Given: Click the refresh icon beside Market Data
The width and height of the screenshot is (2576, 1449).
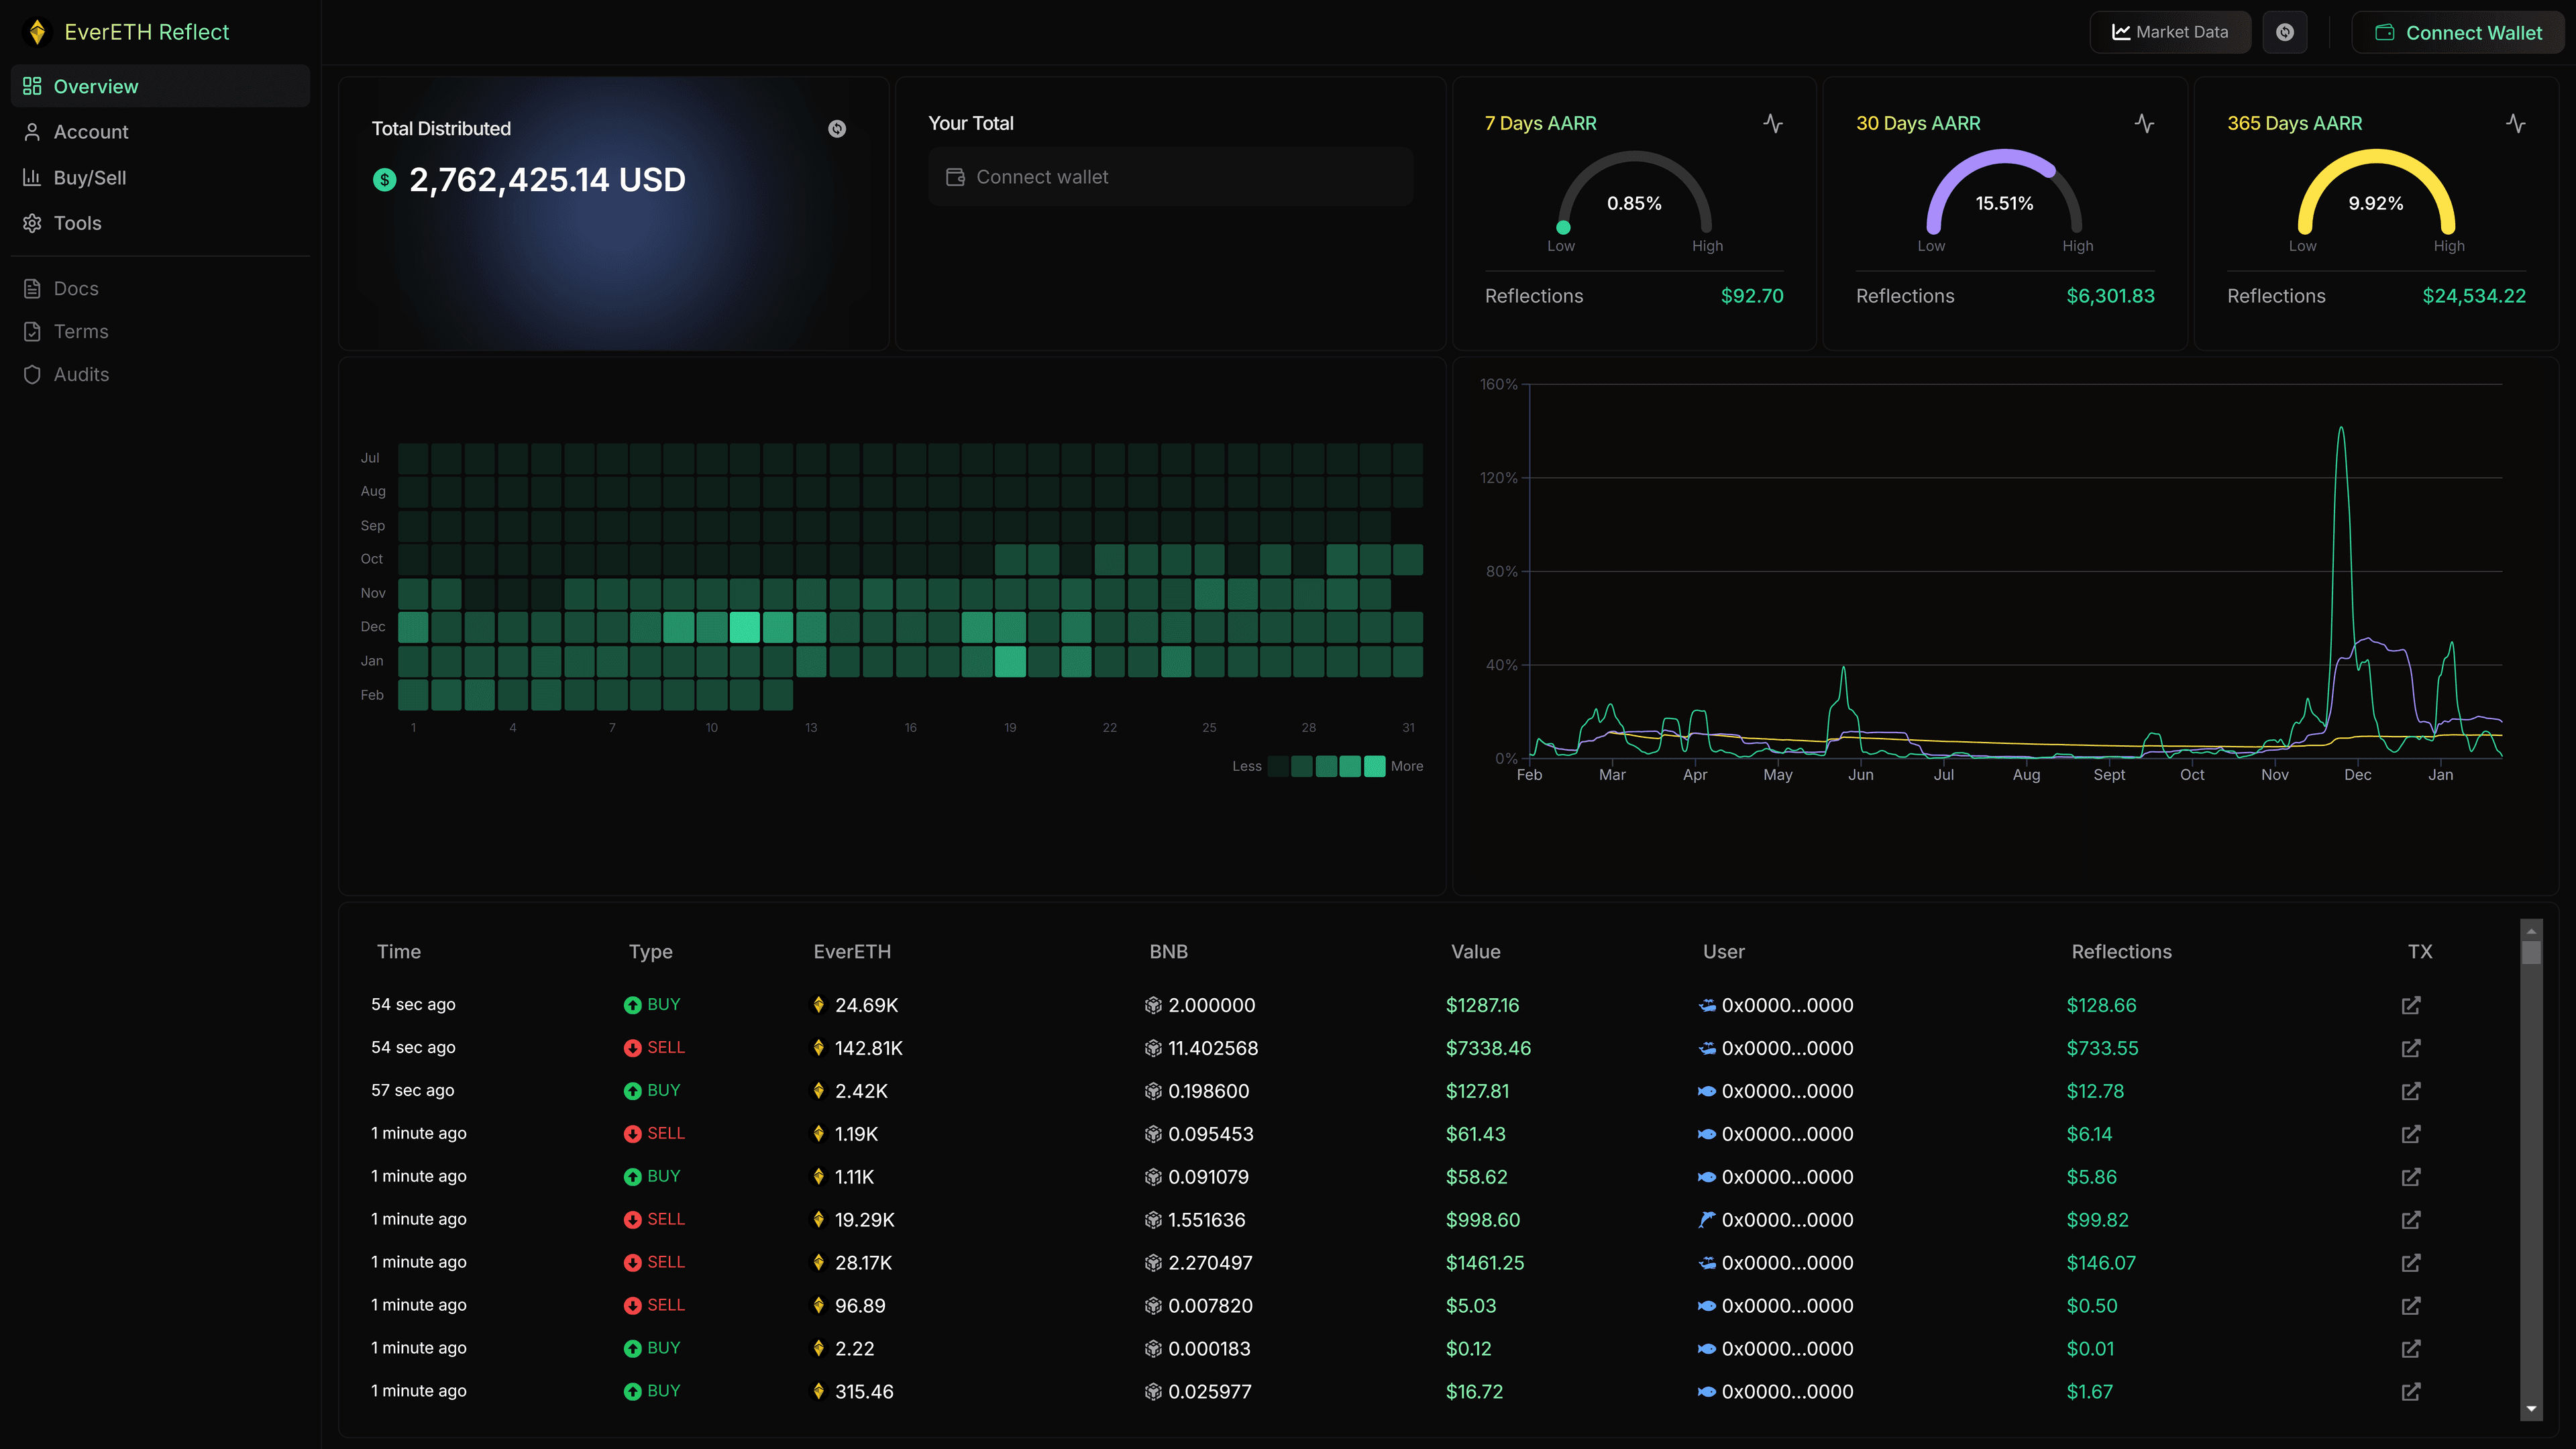Looking at the screenshot, I should tap(2285, 32).
